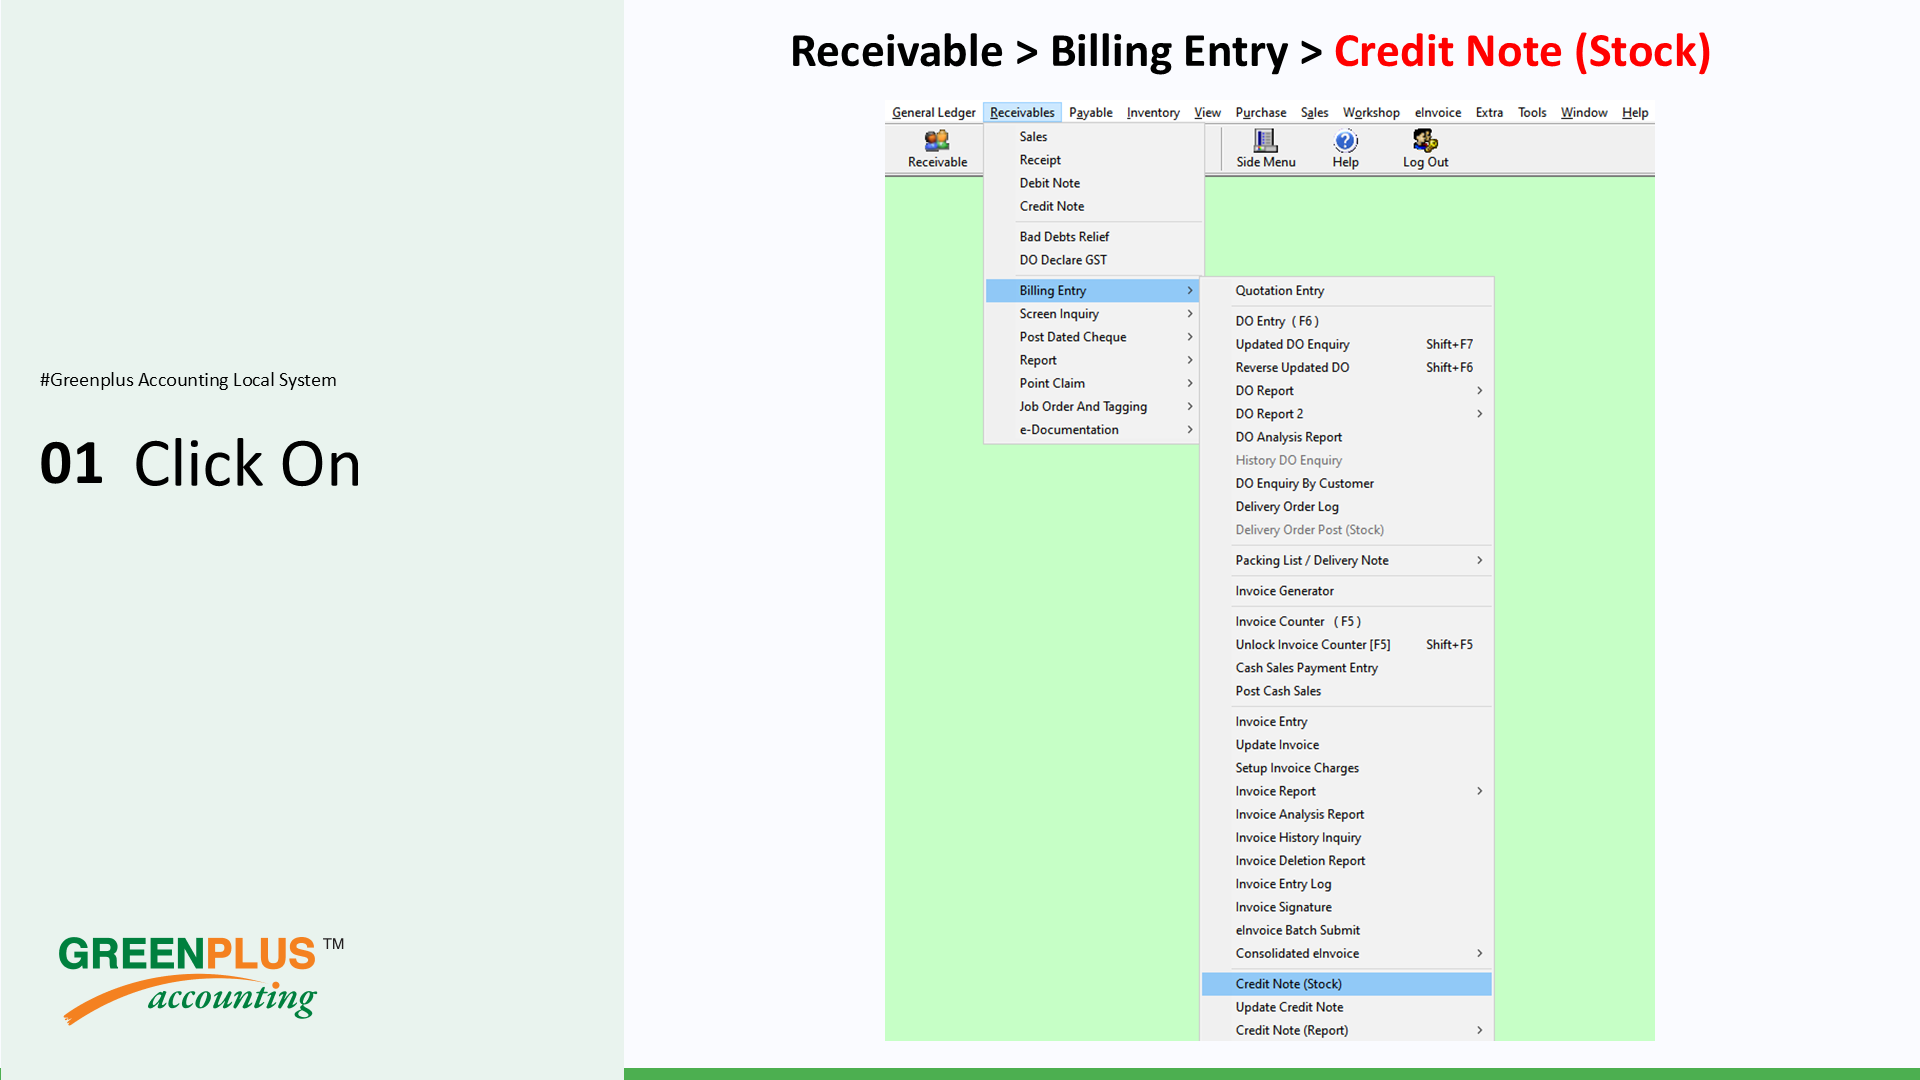Expand Consolidated eInvoice submenu
Viewport: 1920px width, 1080px height.
1347,954
